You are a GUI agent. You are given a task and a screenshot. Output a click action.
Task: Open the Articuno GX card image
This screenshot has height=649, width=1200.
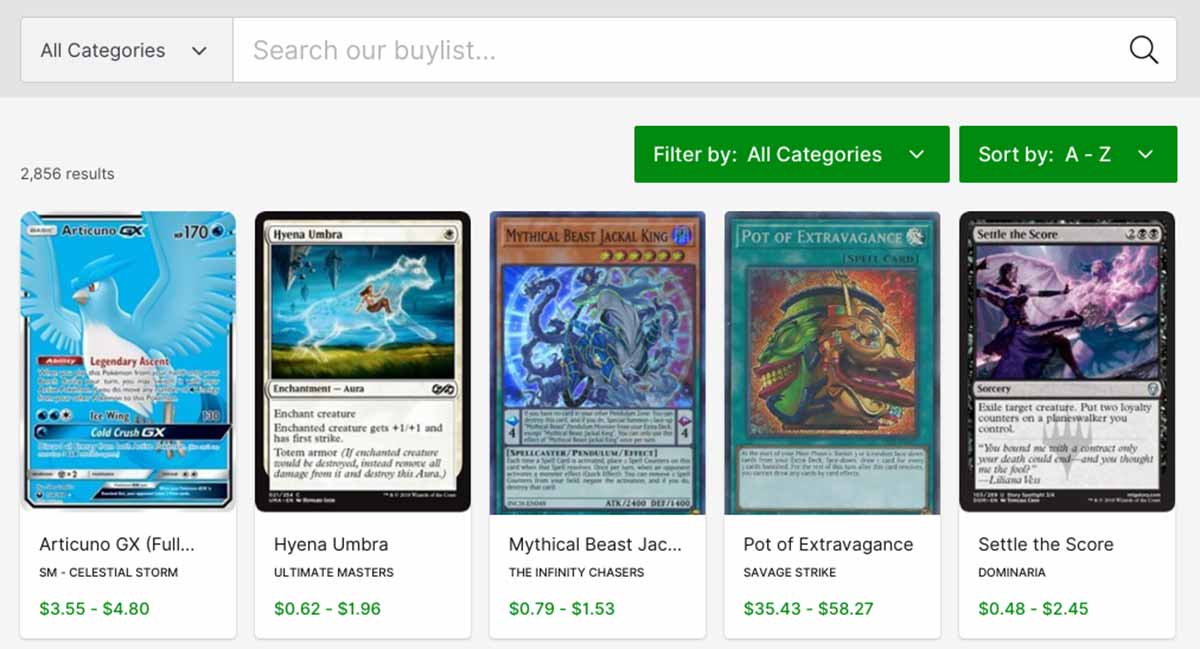(x=128, y=362)
